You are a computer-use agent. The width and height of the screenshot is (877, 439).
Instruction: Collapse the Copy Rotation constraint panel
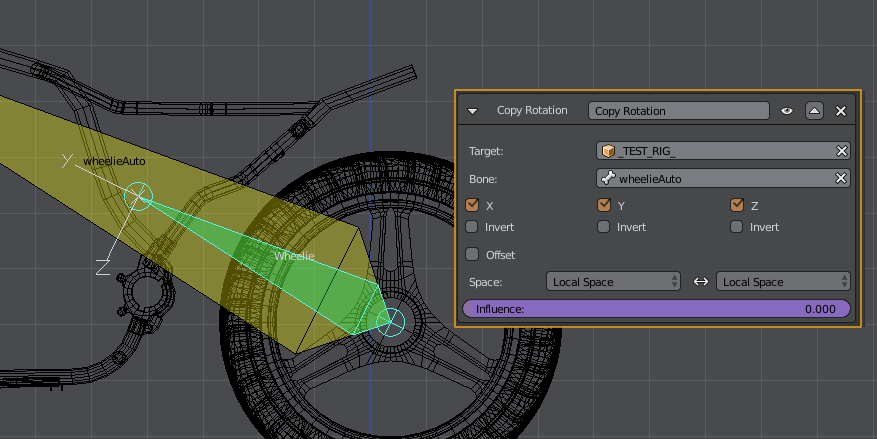[473, 111]
